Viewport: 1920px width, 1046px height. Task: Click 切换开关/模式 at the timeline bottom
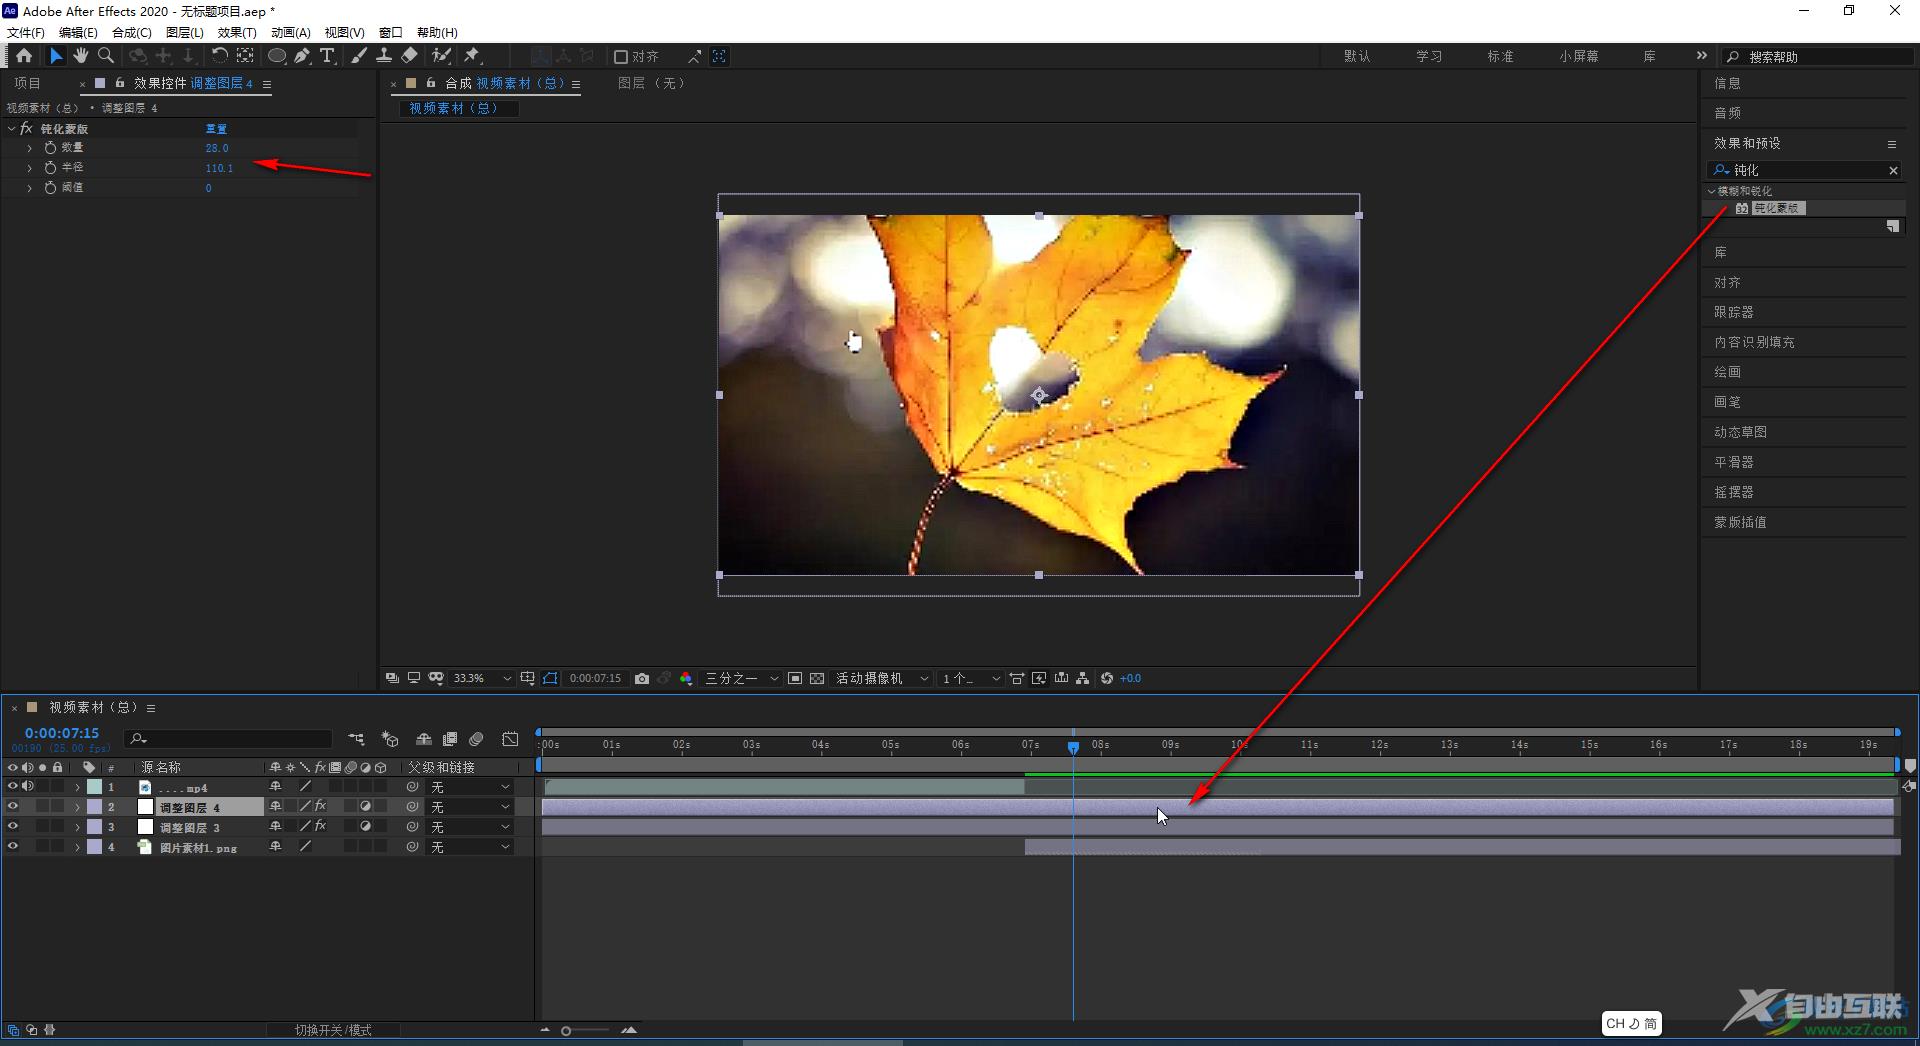click(x=333, y=1030)
